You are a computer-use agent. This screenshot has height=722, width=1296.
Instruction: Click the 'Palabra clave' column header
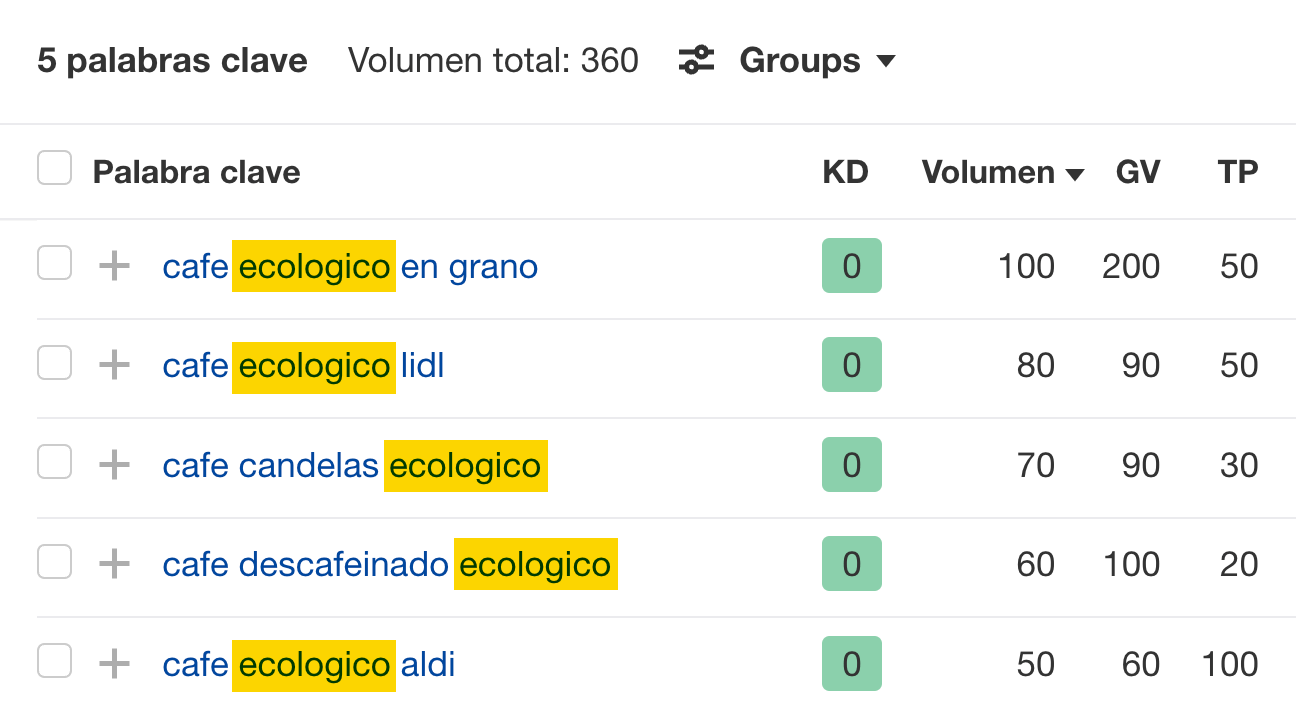pyautogui.click(x=196, y=172)
